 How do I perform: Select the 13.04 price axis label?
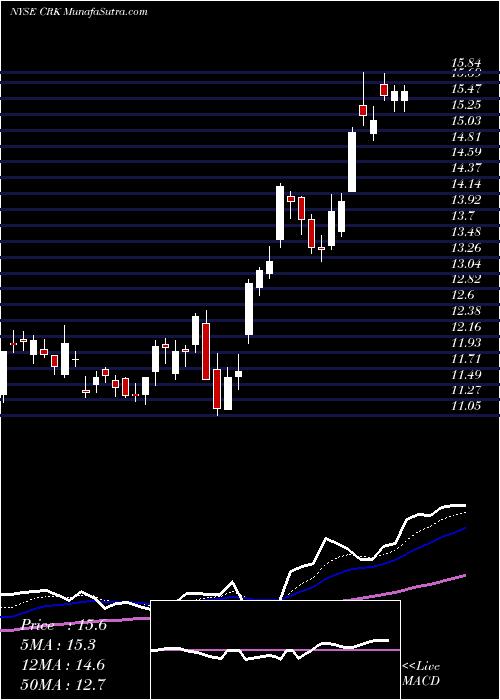(x=465, y=263)
